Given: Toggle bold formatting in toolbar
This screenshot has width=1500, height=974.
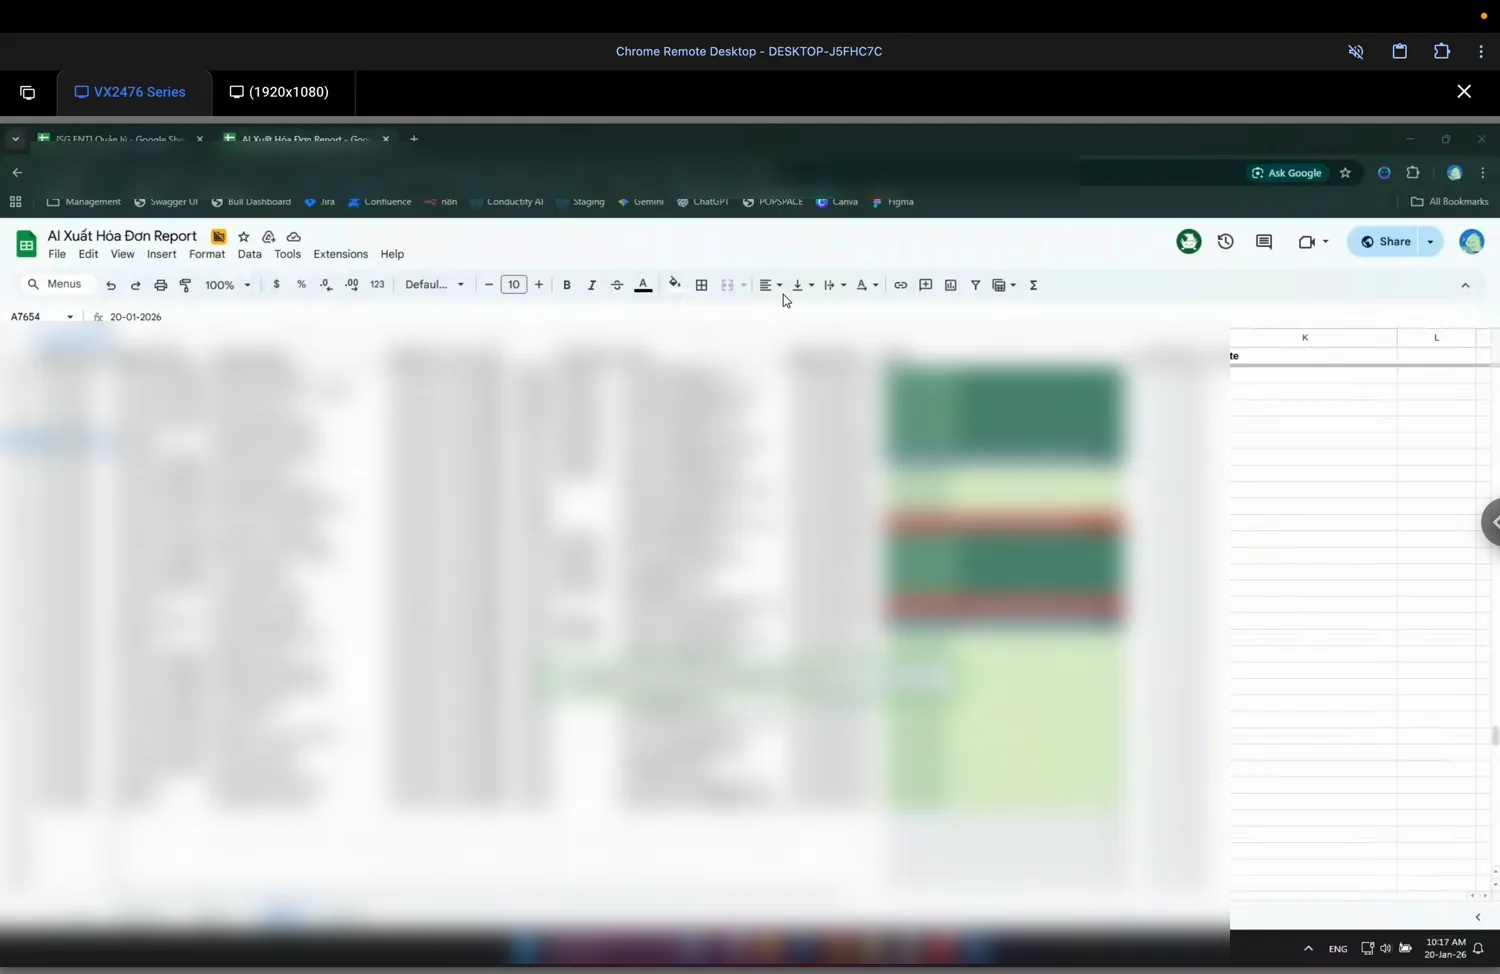Looking at the screenshot, I should pyautogui.click(x=567, y=285).
